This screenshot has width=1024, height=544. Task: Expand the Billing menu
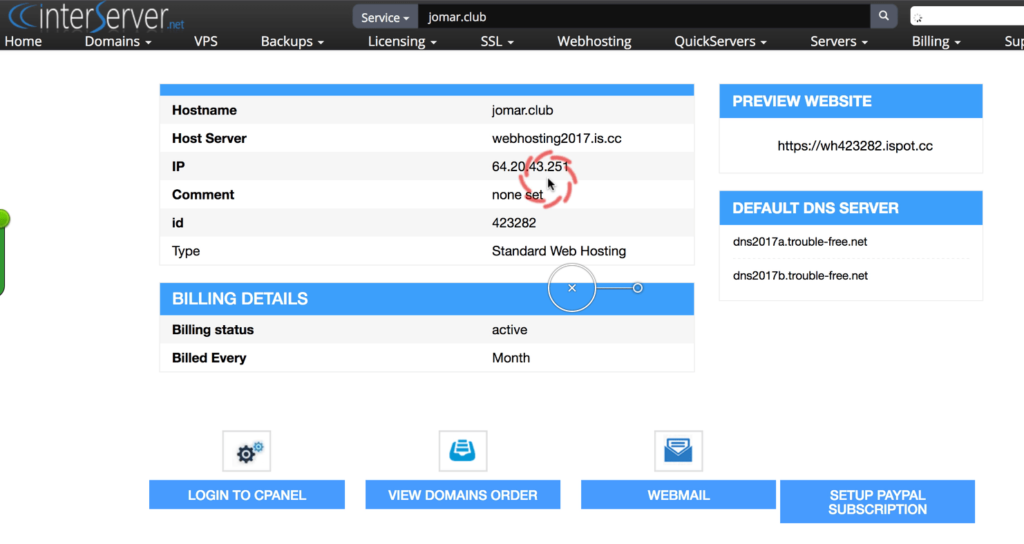pos(936,41)
